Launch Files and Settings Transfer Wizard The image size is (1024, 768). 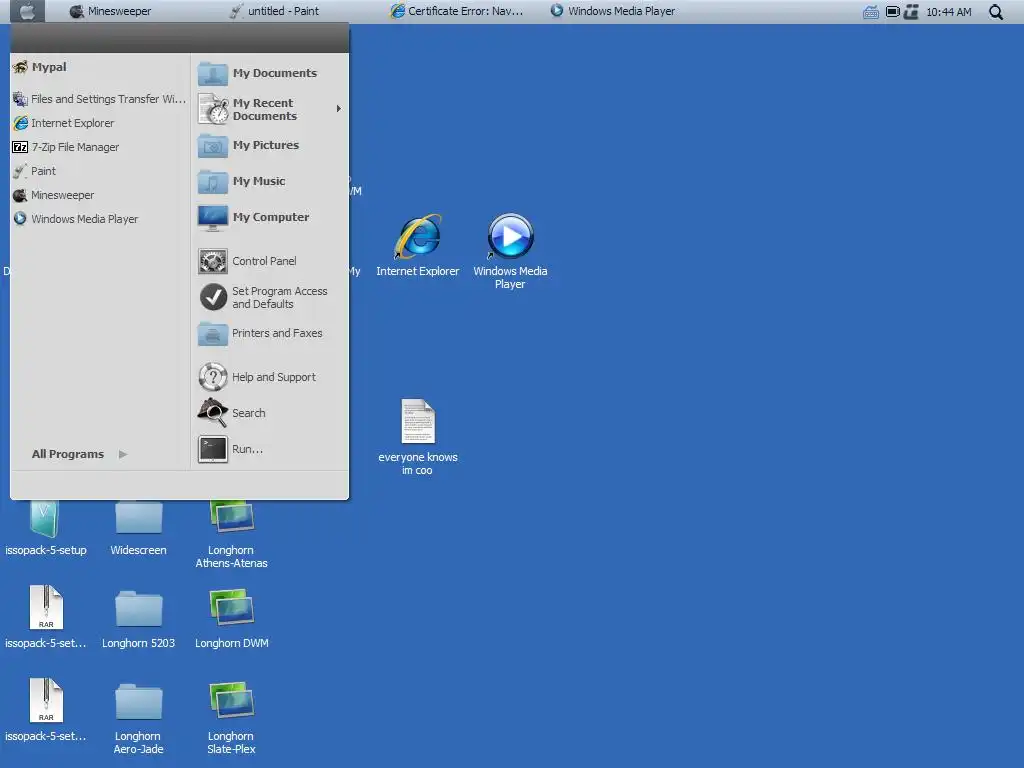99,99
